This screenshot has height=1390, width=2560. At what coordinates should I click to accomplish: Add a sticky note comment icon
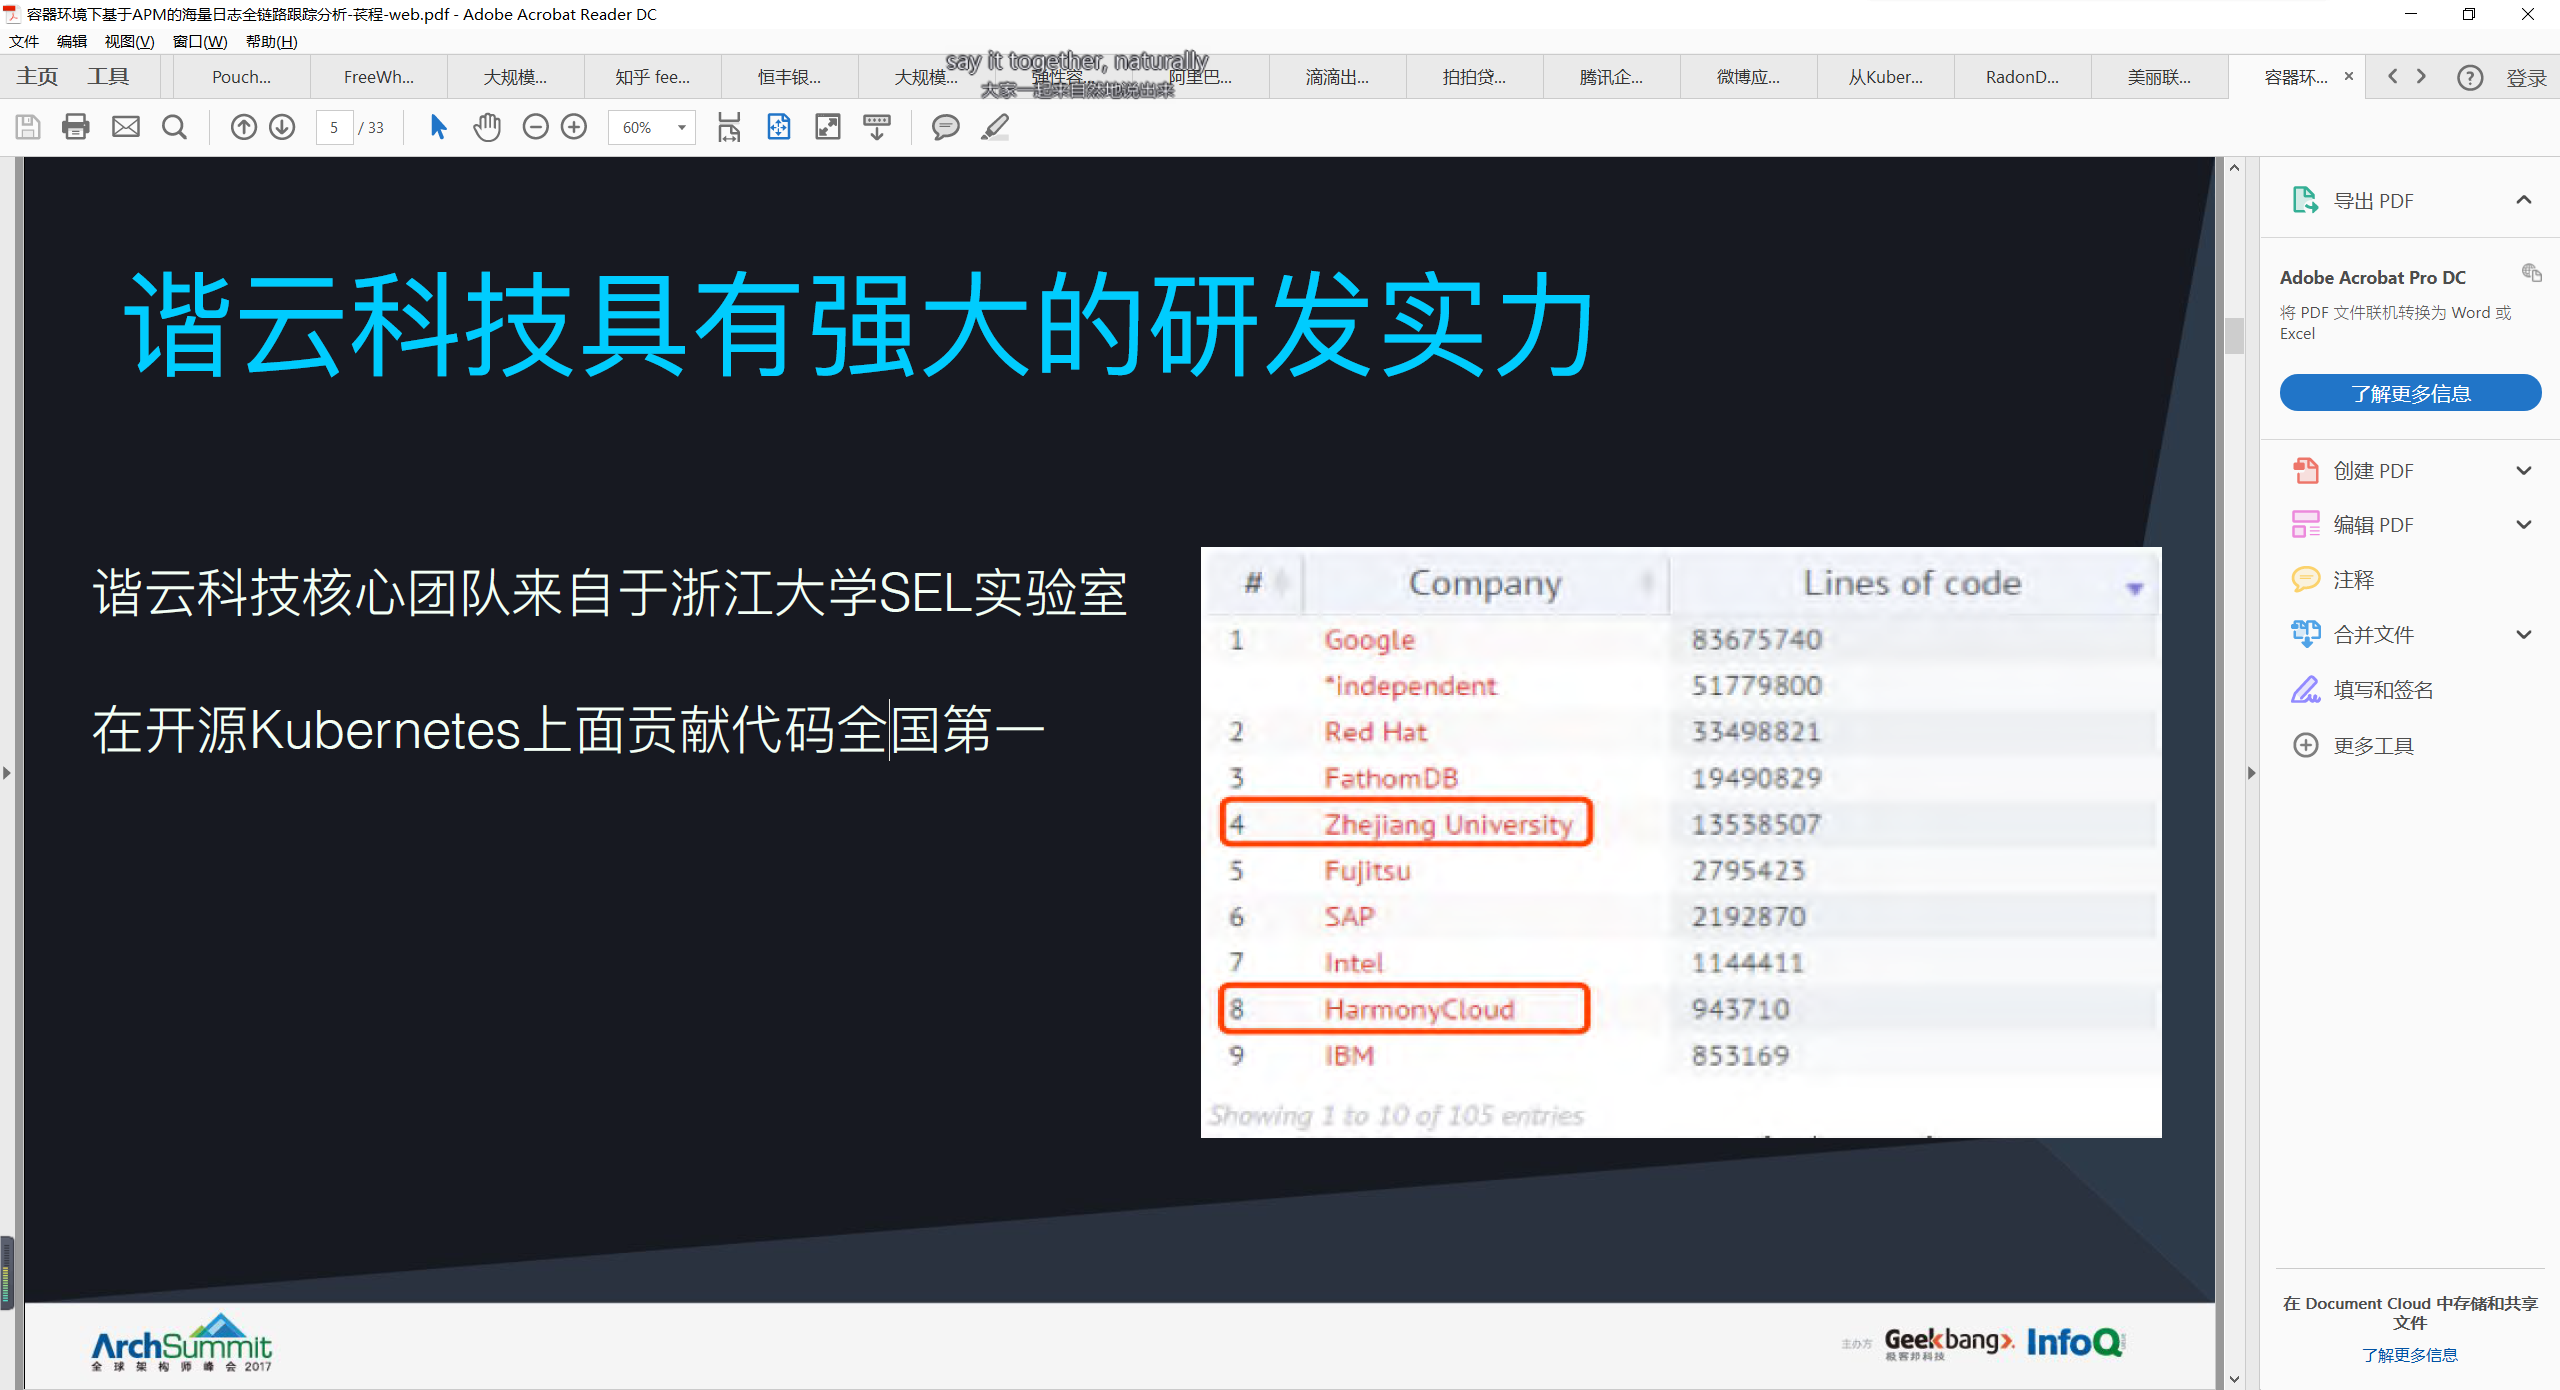(946, 127)
